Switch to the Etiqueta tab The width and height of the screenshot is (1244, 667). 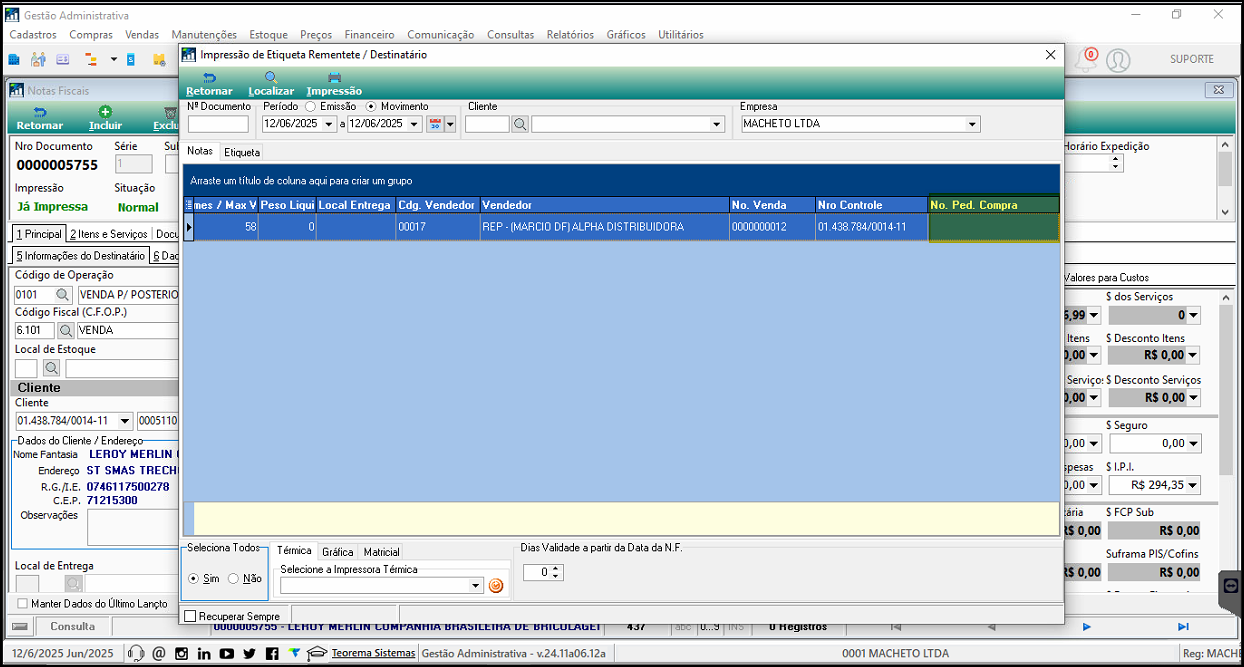tap(242, 152)
